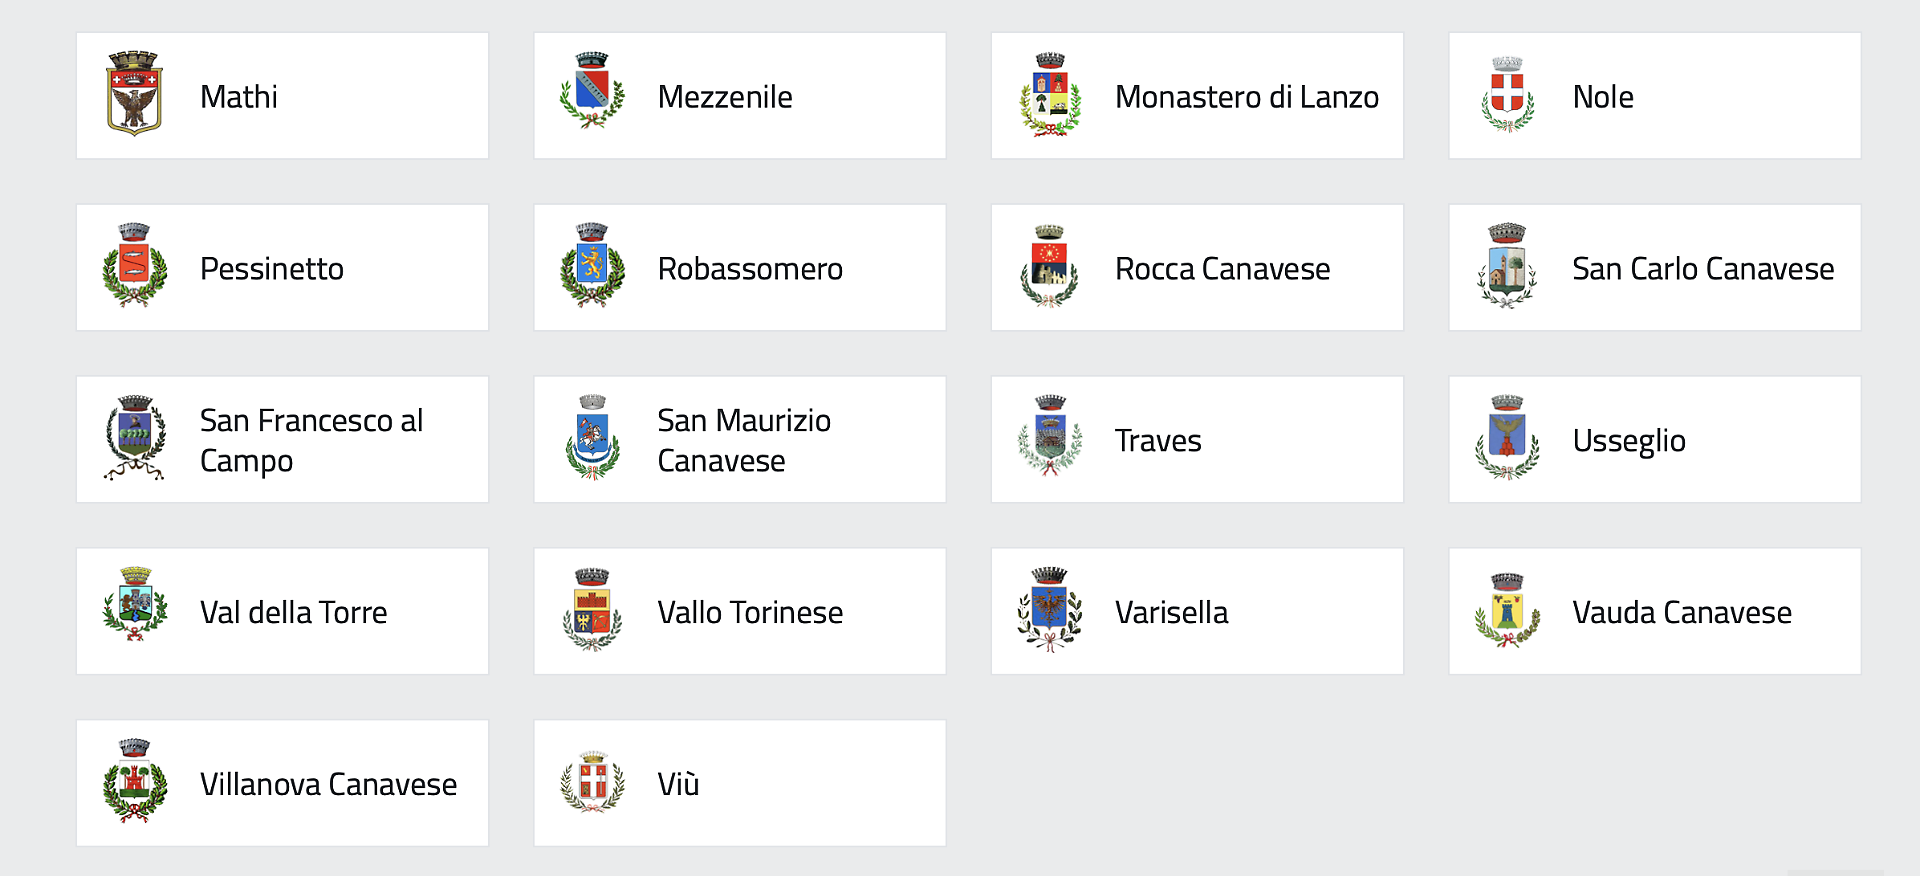Select the Monastero di Lanzo crest
Image resolution: width=1920 pixels, height=876 pixels.
[1050, 95]
